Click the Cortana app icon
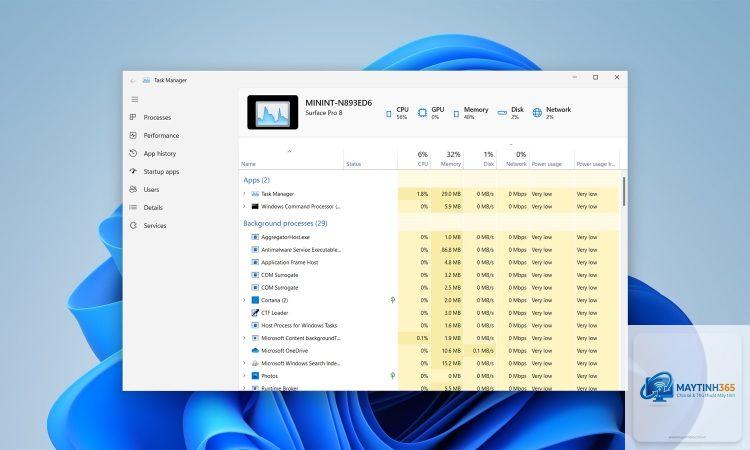The image size is (750, 450). 255,300
